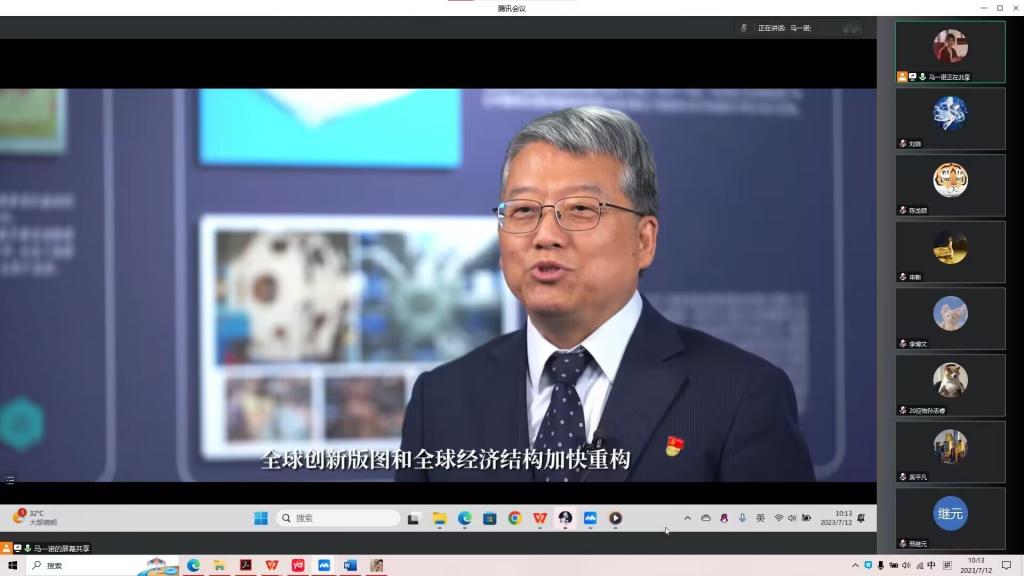Toggle the microphone icon in shared system tray
This screenshot has width=1024, height=576.
(x=742, y=518)
